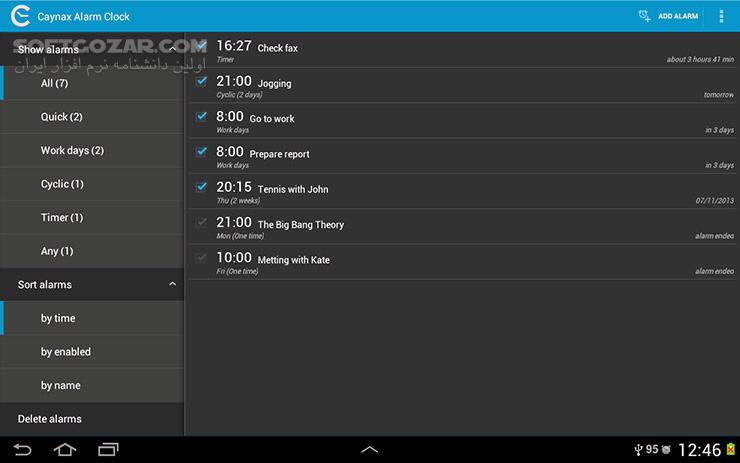Click the Caynax app logo icon
The height and width of the screenshot is (463, 740).
coord(20,16)
